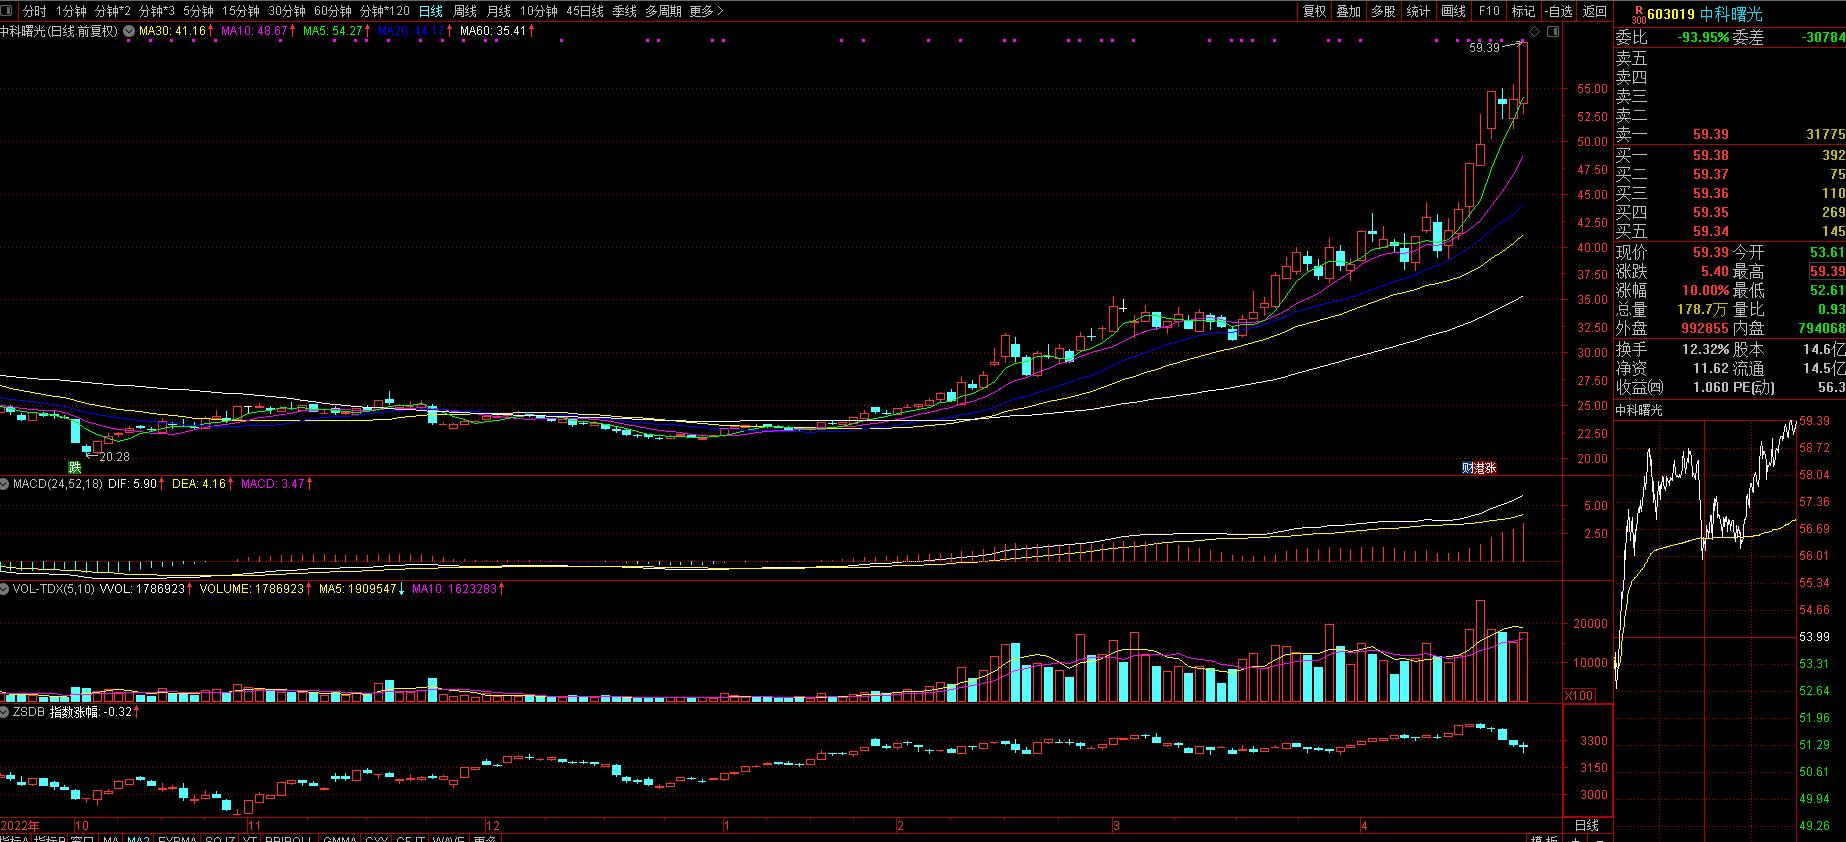Viewport: 1846px width, 842px height.
Task: Open the 日线 period selector at bottom right
Action: pos(1587,825)
